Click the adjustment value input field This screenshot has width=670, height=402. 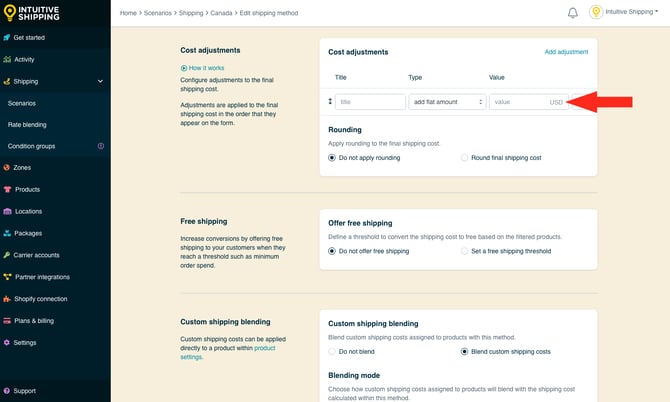tap(529, 102)
